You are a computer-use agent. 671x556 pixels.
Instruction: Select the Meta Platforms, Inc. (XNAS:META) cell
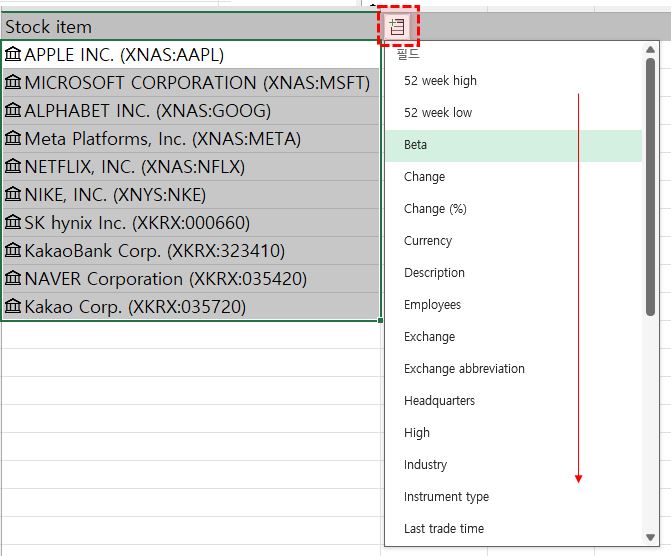(x=191, y=138)
